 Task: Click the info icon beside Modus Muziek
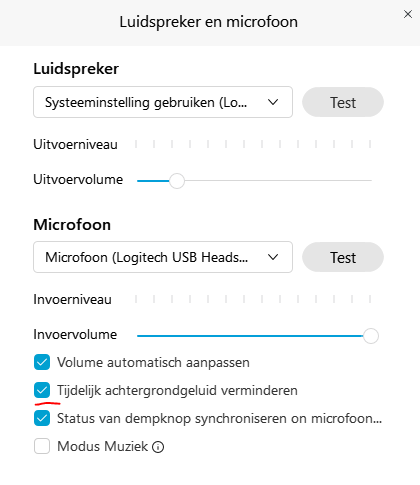158,447
